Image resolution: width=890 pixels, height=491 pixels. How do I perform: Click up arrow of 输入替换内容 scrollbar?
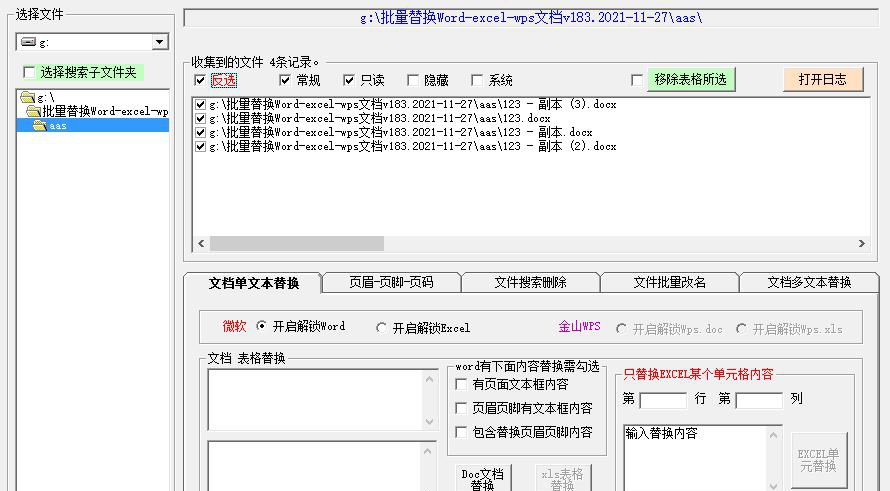point(773,435)
